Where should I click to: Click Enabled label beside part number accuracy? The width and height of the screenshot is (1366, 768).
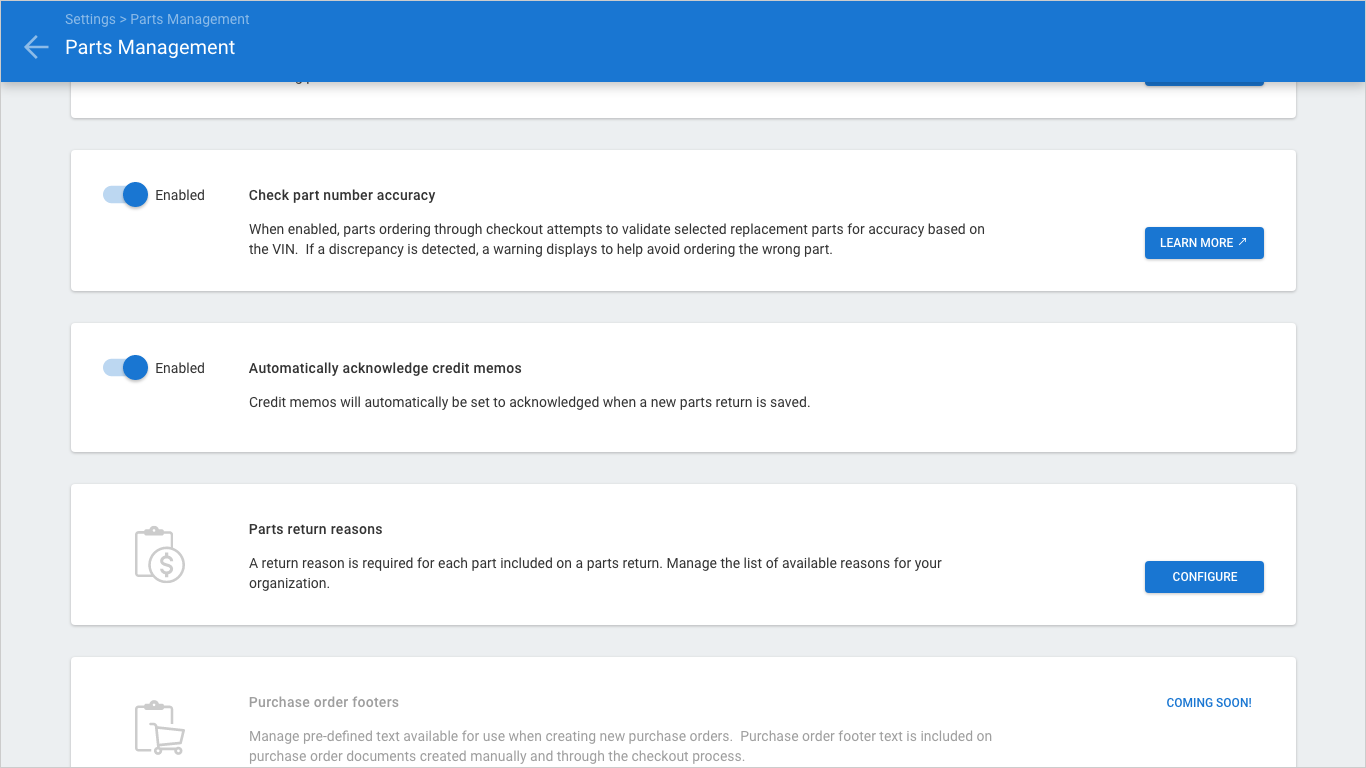point(180,195)
